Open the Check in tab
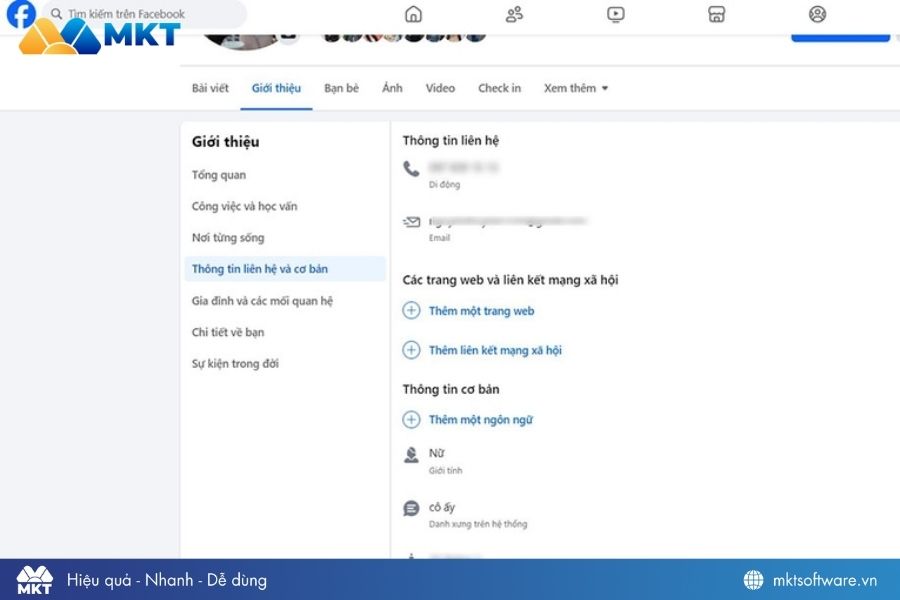 [x=499, y=88]
